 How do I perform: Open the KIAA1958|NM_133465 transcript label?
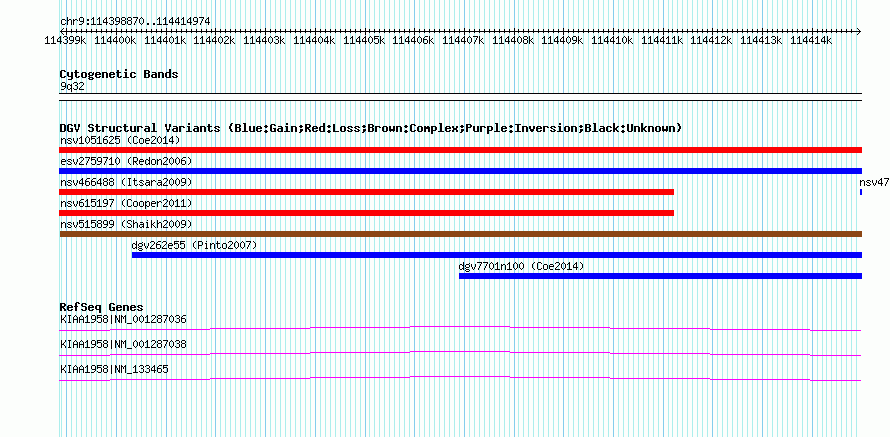(114, 369)
